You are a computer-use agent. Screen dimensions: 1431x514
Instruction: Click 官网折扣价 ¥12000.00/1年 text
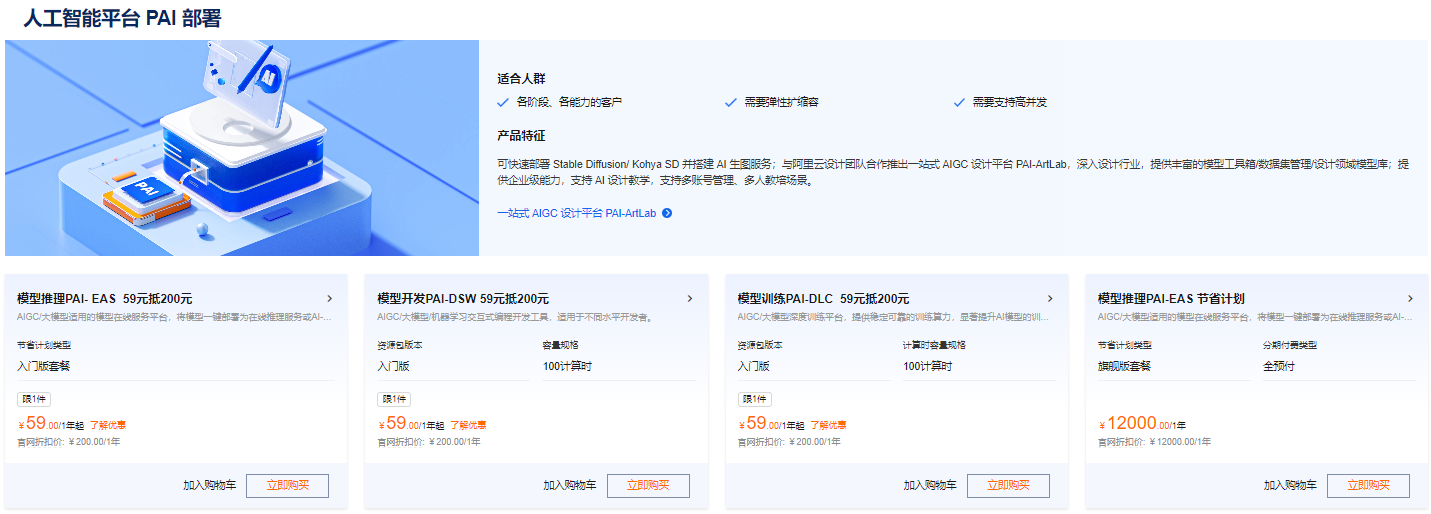(1154, 441)
